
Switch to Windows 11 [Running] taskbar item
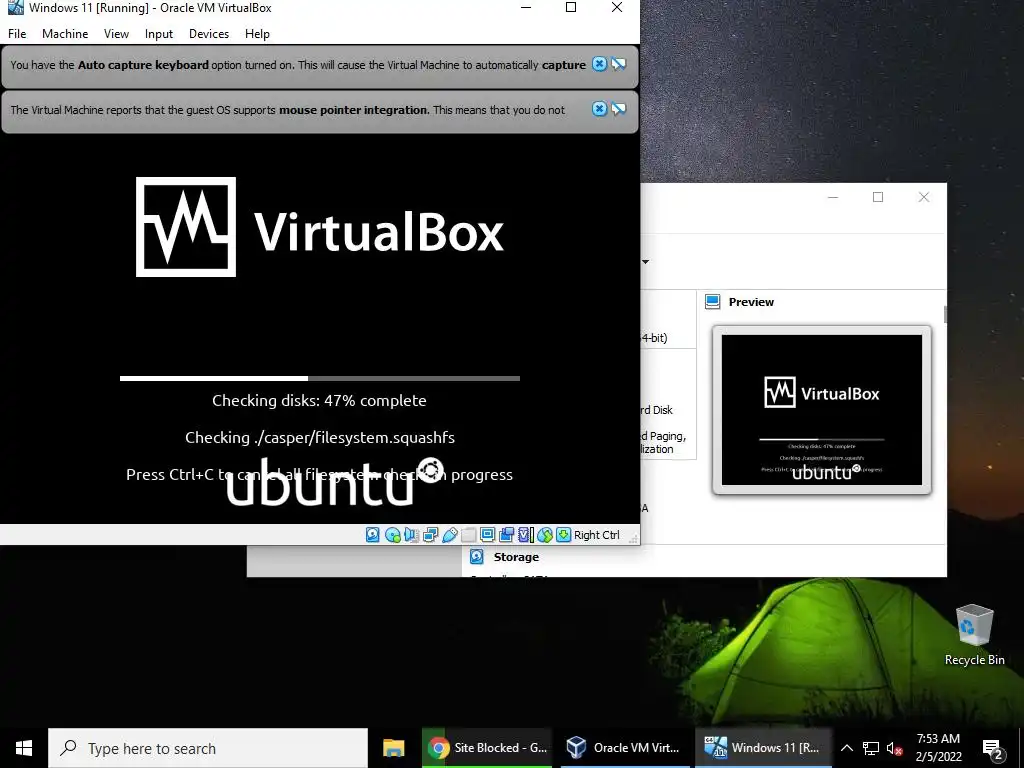(x=763, y=748)
